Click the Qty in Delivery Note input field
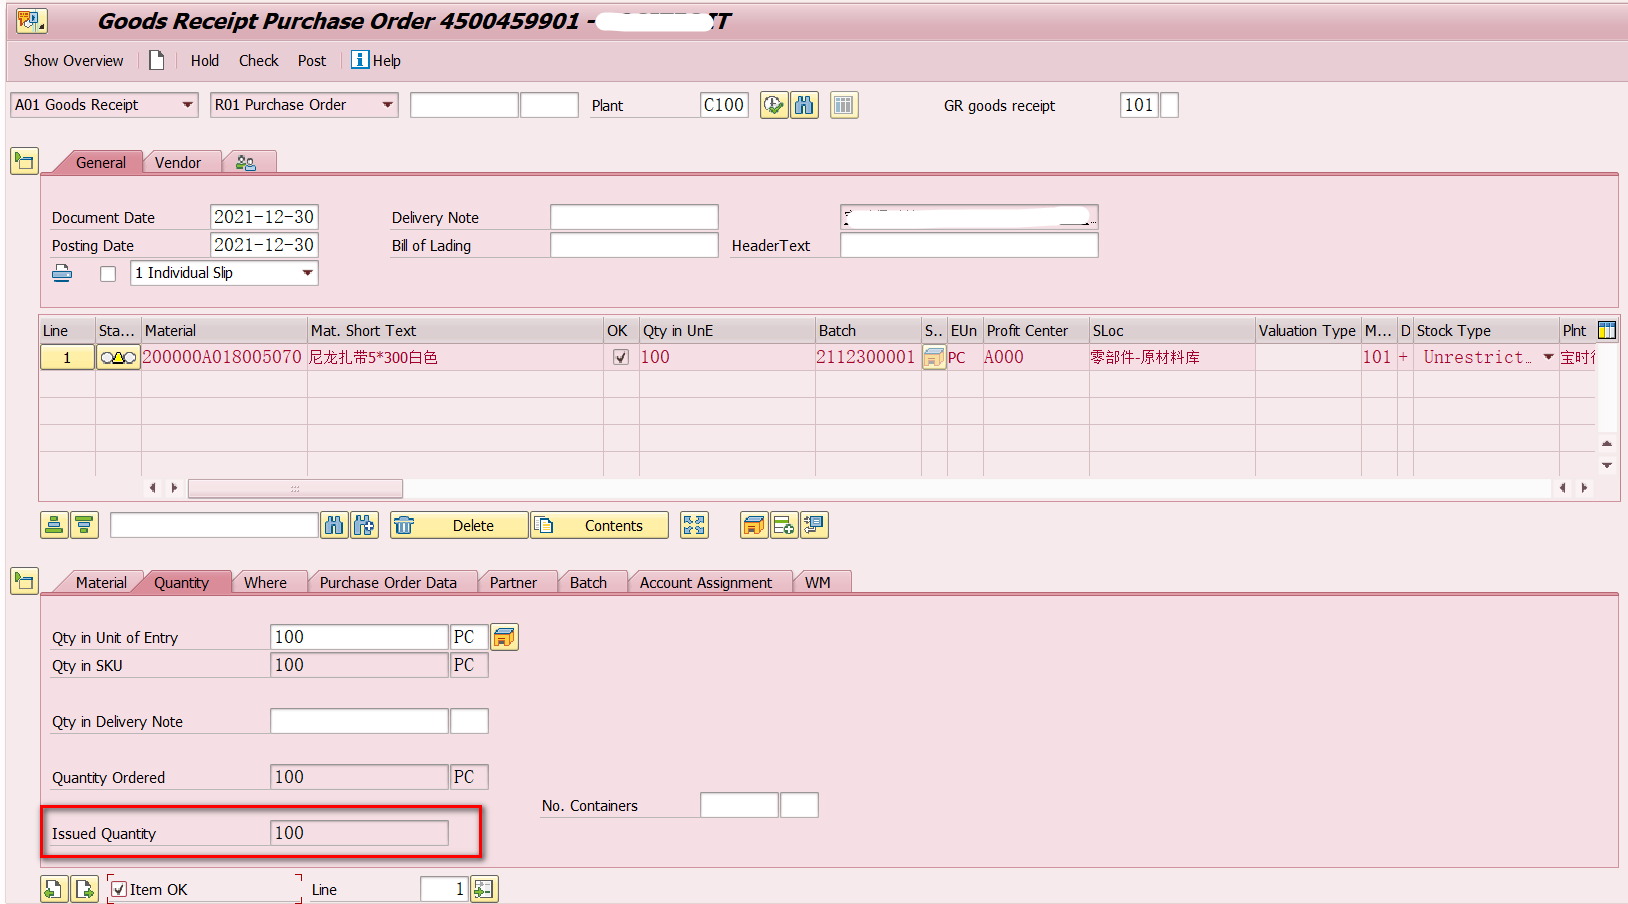The image size is (1628, 904). point(358,720)
